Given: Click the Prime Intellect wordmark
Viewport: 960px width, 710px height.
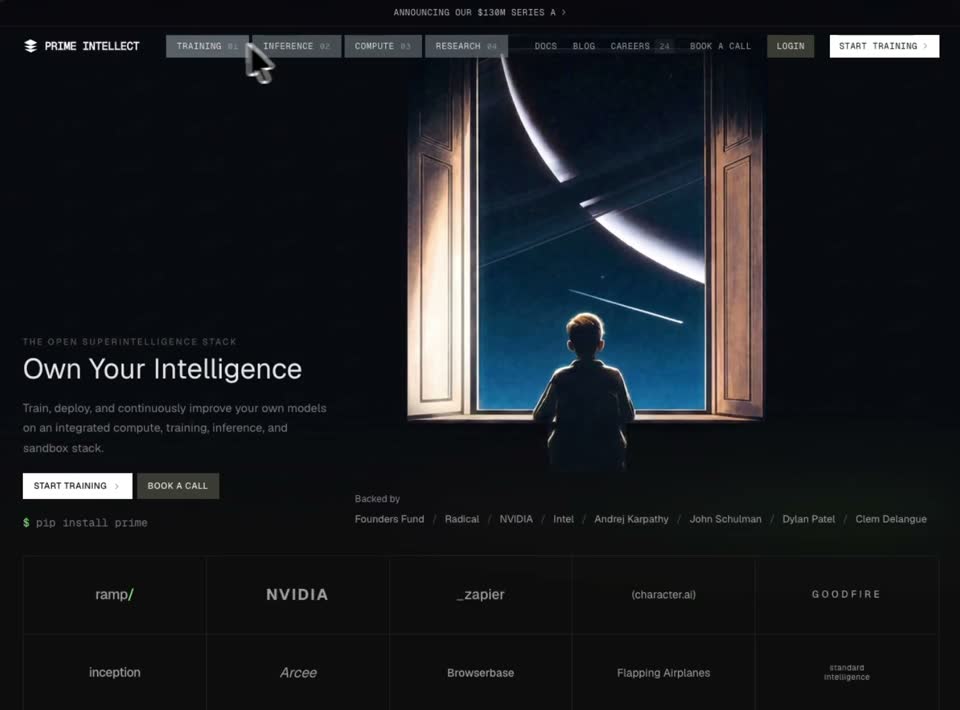Looking at the screenshot, I should click(92, 46).
